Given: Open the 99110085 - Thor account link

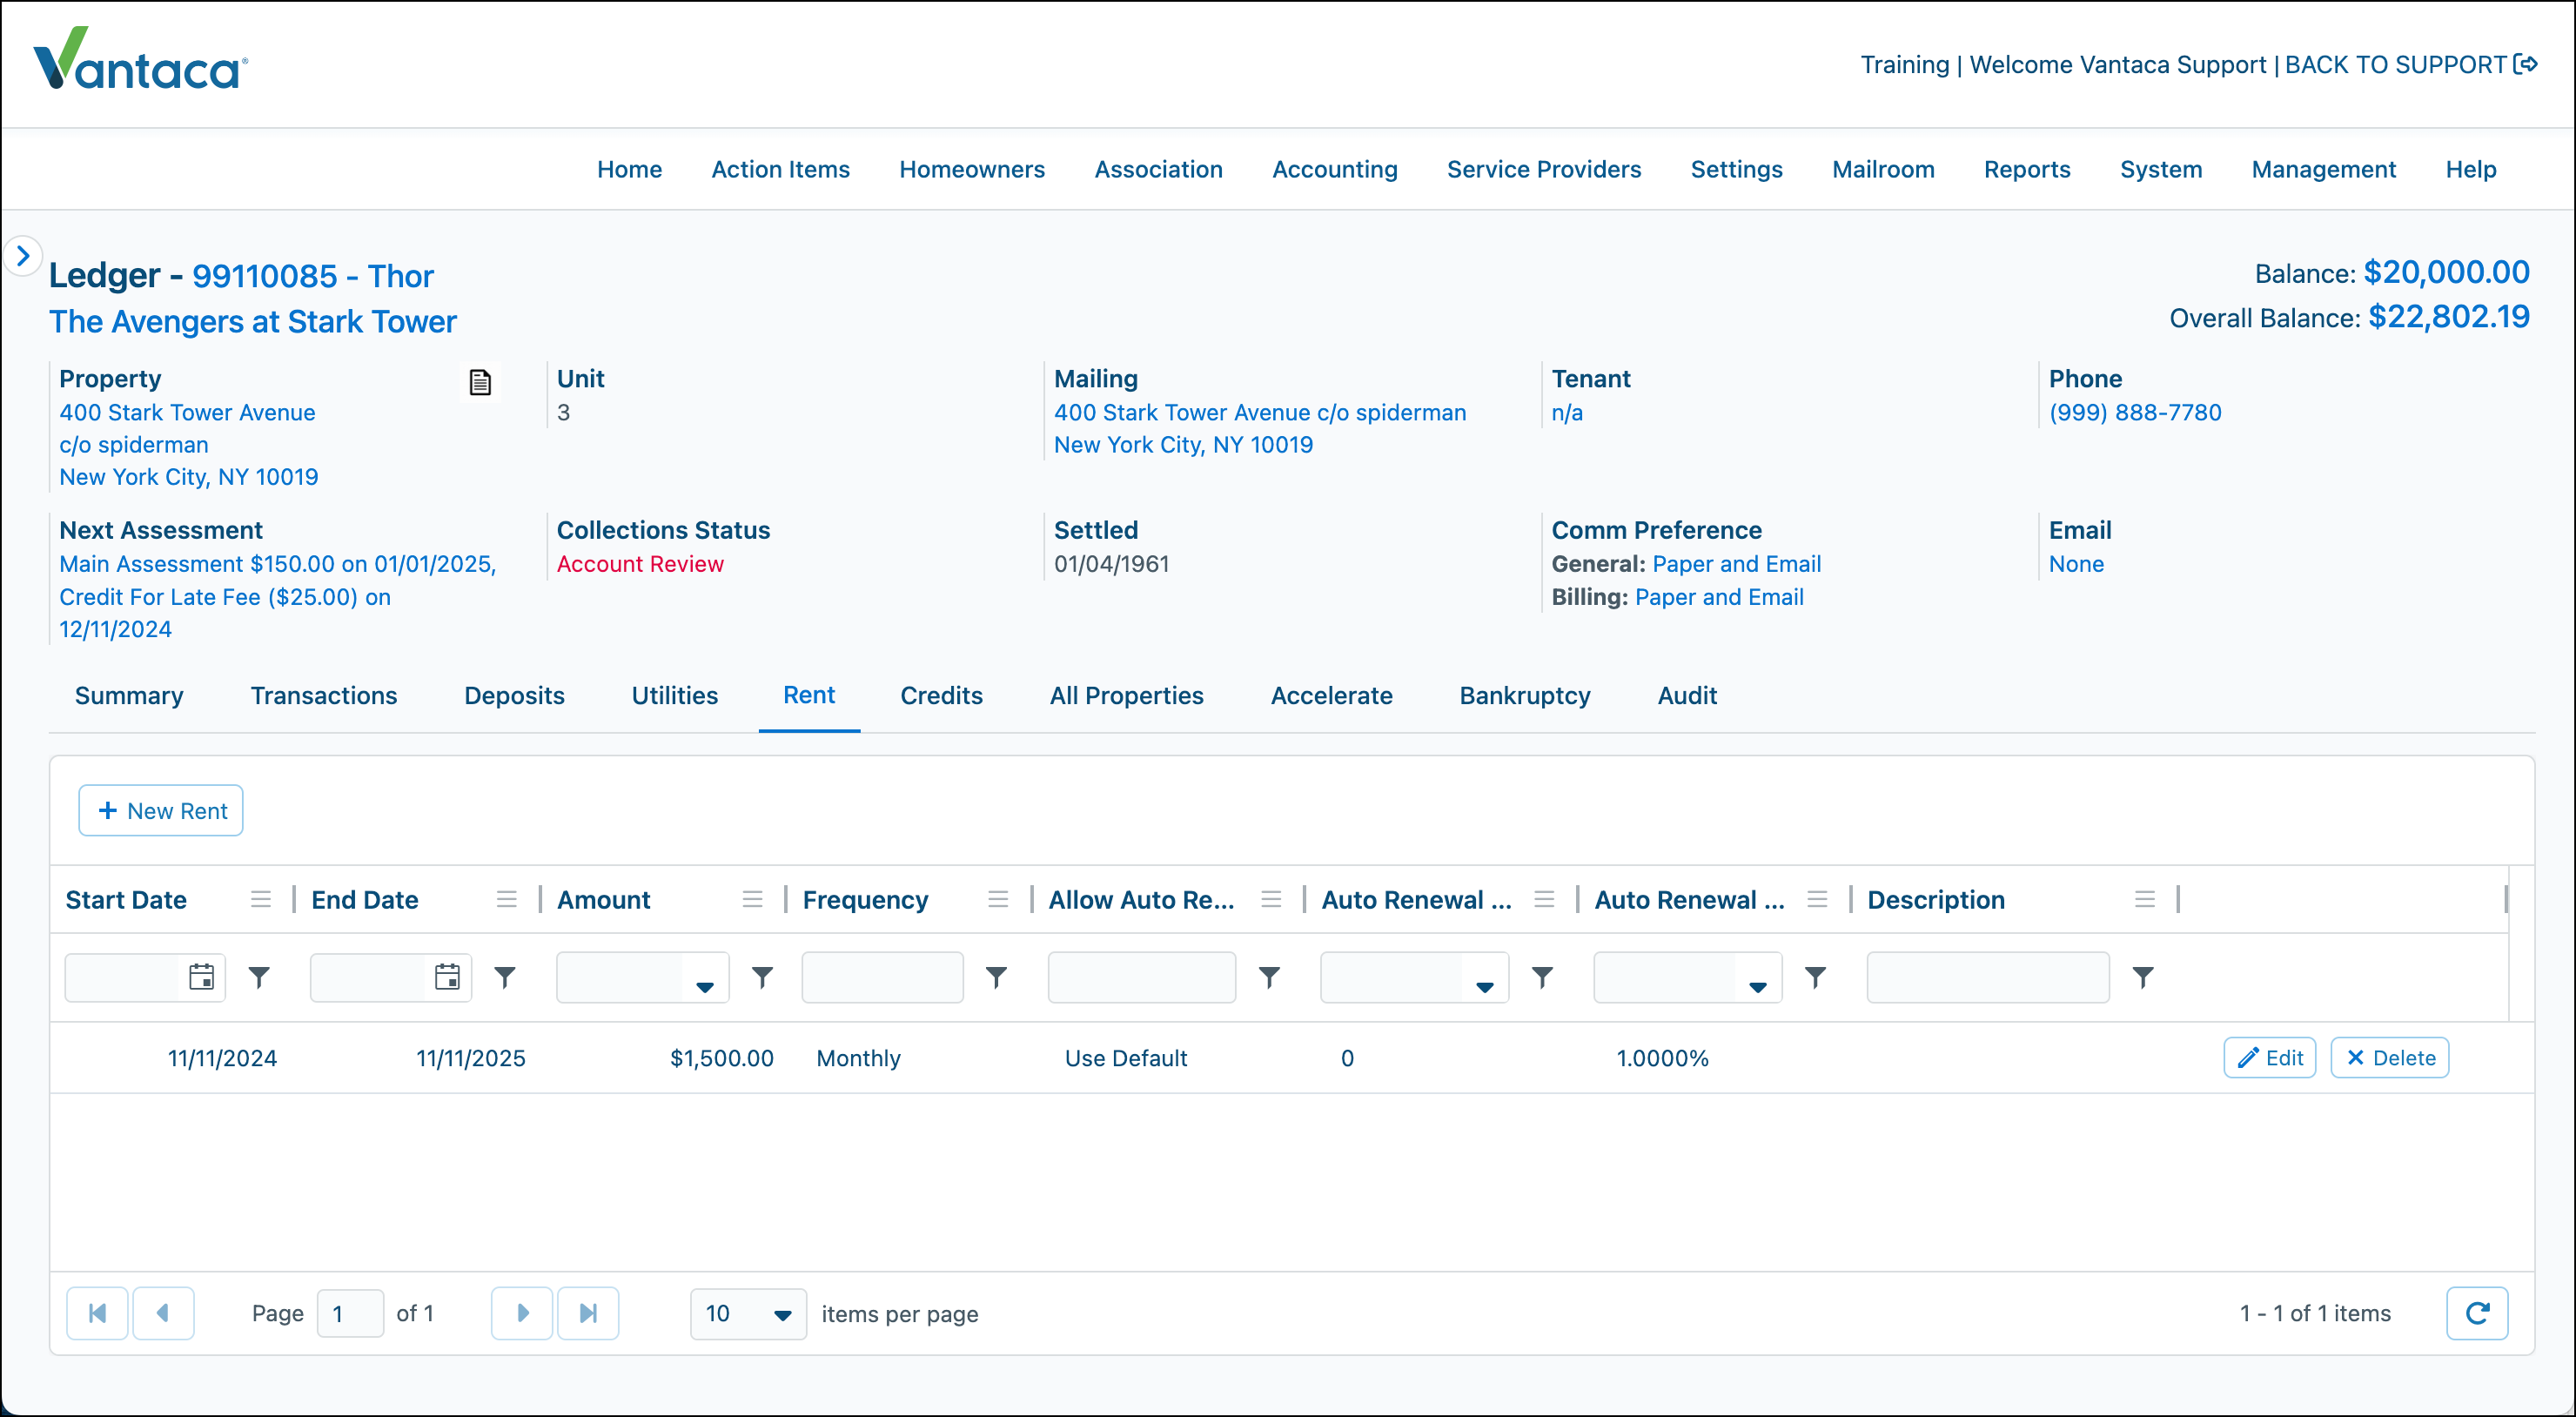Looking at the screenshot, I should [x=313, y=276].
